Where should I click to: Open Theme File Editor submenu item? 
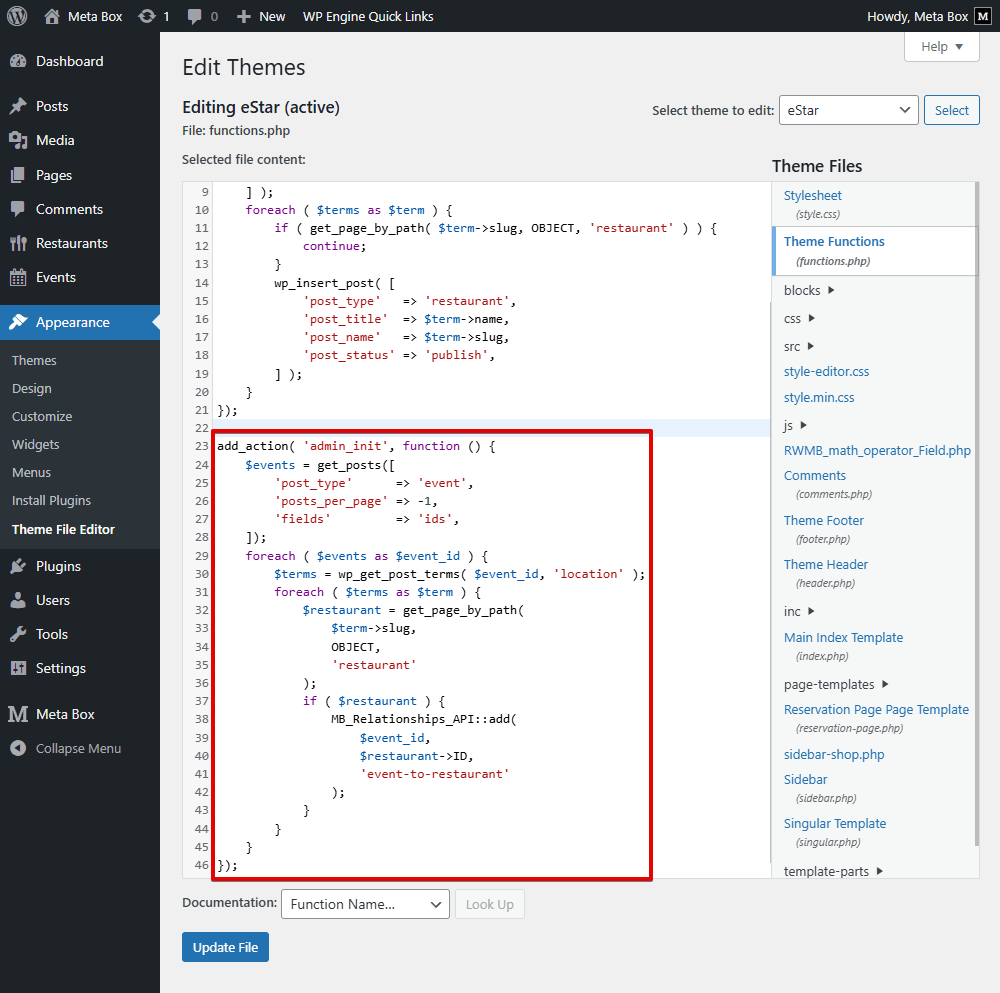pyautogui.click(x=64, y=529)
